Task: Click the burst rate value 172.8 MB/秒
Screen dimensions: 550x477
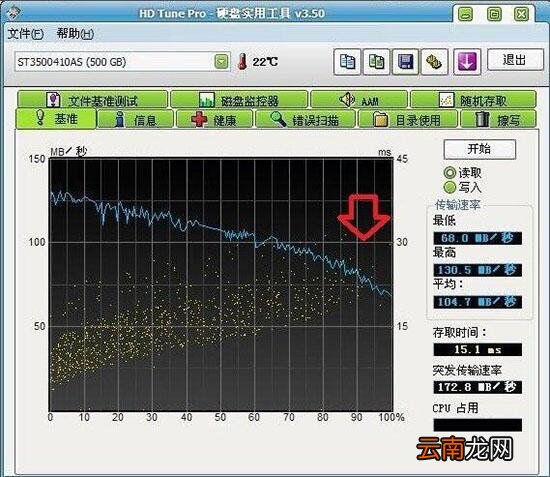Action: pos(477,387)
